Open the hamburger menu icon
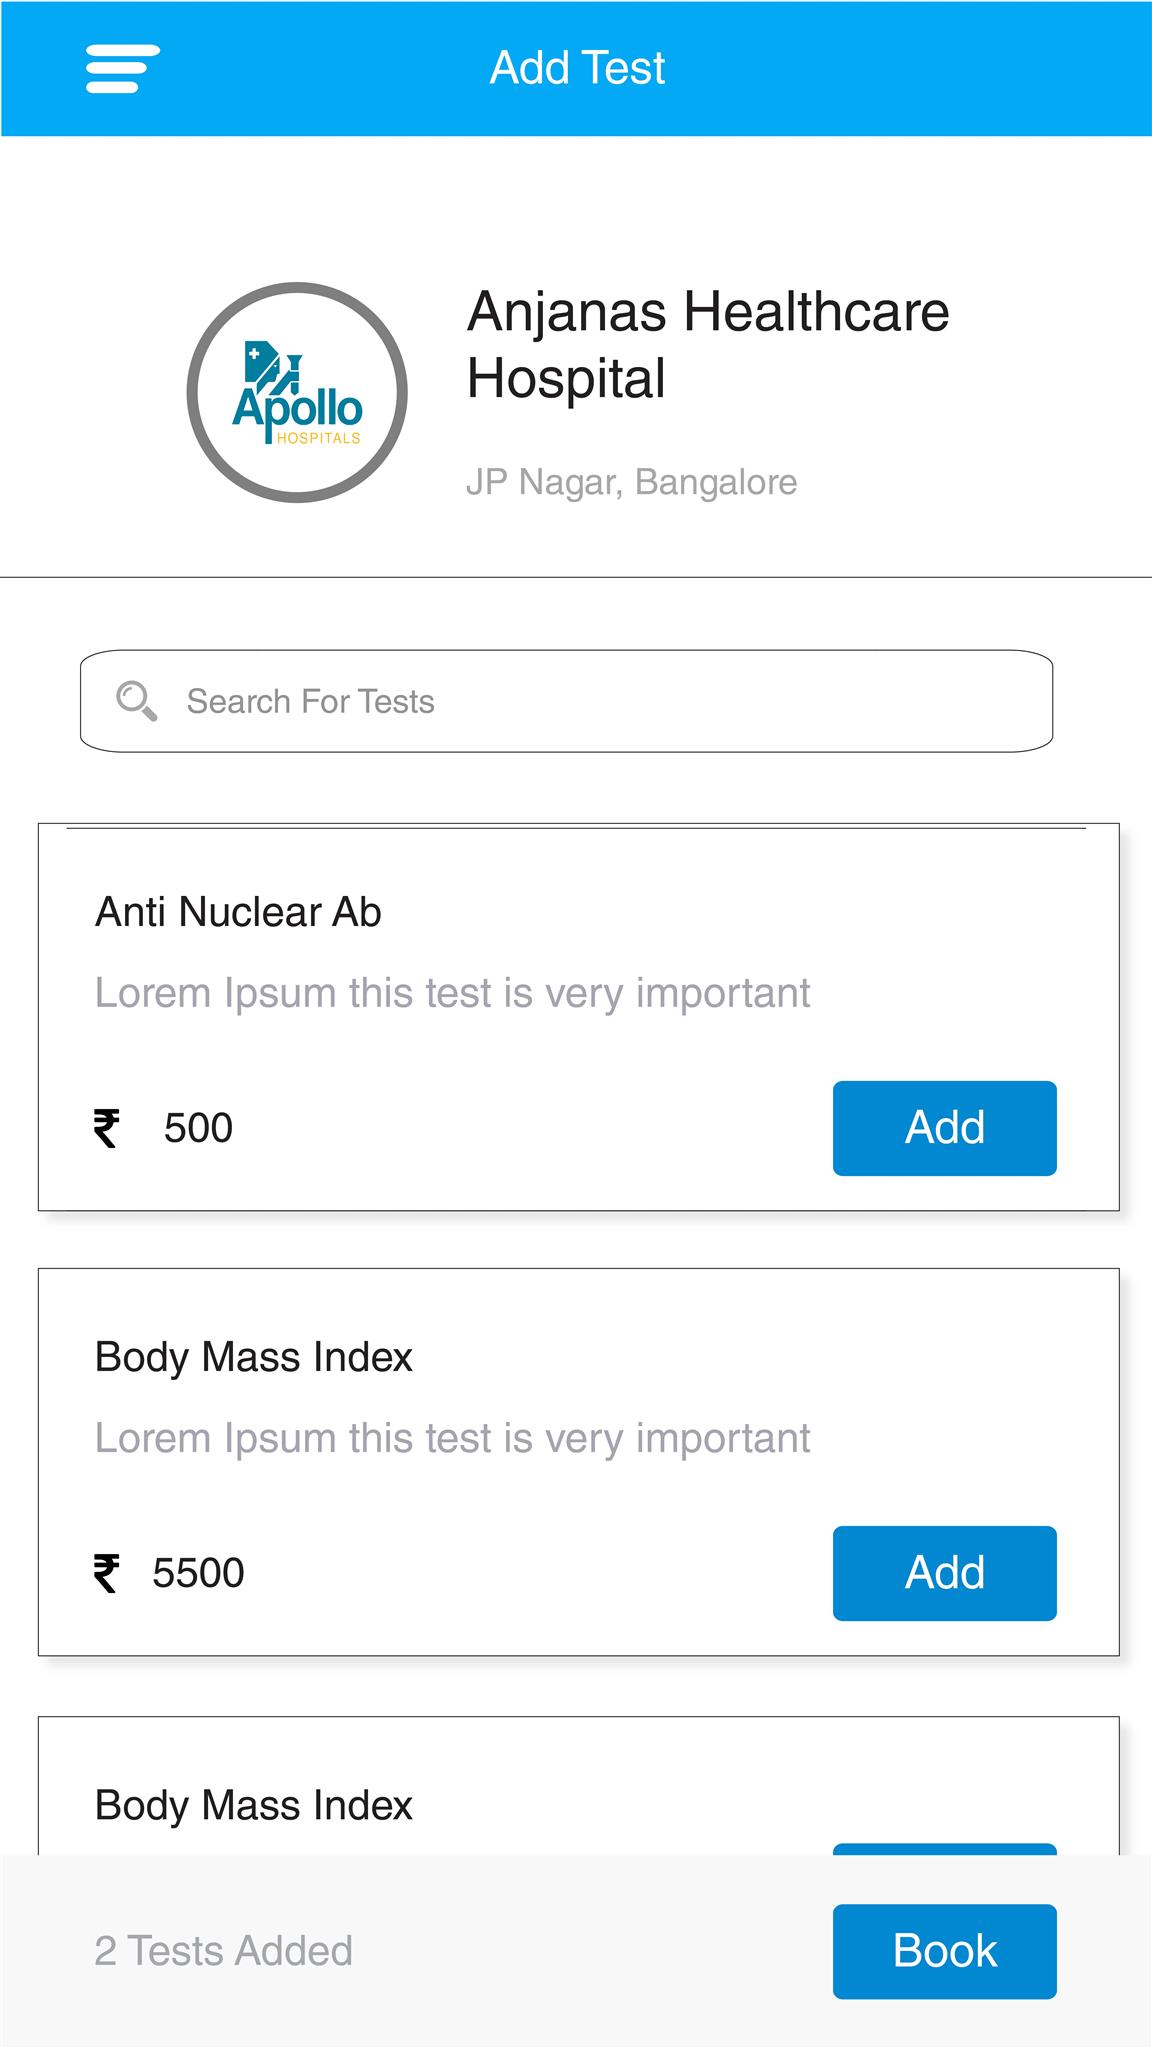The height and width of the screenshot is (2048, 1152). click(122, 69)
